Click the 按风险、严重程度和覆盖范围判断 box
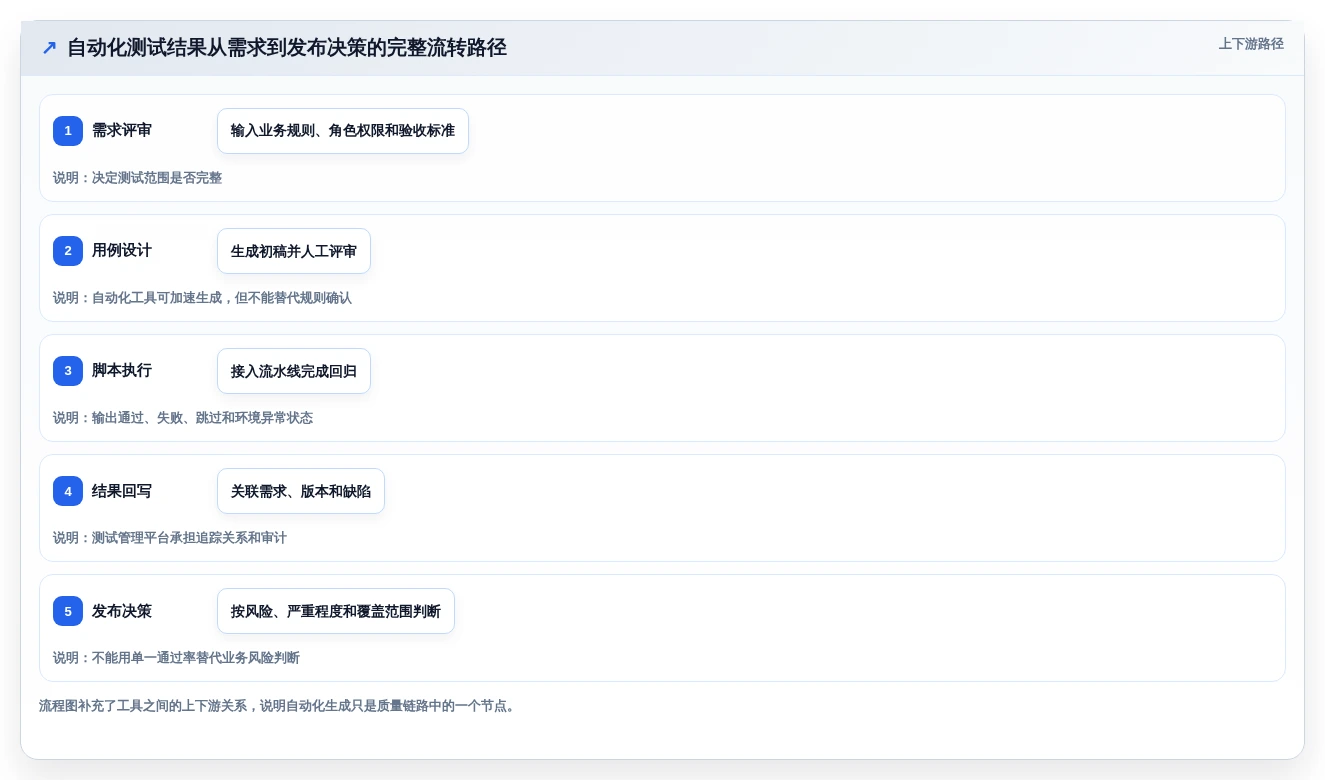Screen dimensions: 1325x780 click(336, 611)
